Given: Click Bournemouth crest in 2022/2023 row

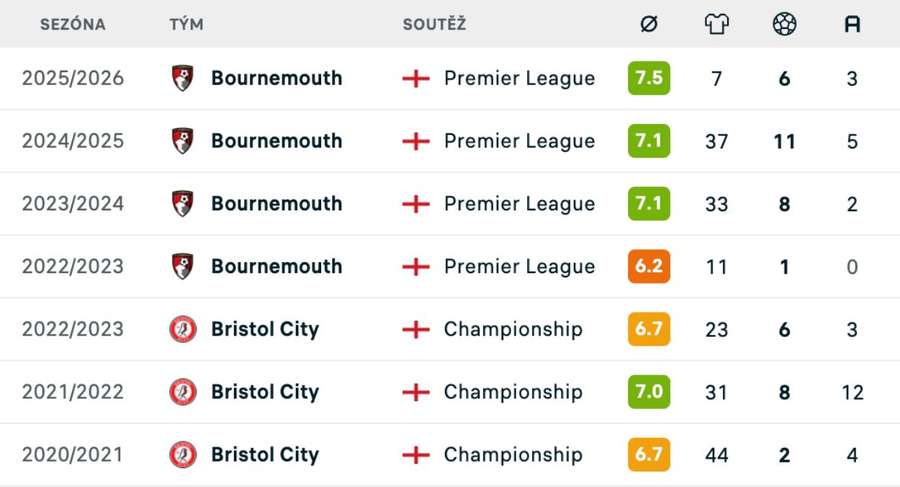Looking at the screenshot, I should pyautogui.click(x=183, y=267).
